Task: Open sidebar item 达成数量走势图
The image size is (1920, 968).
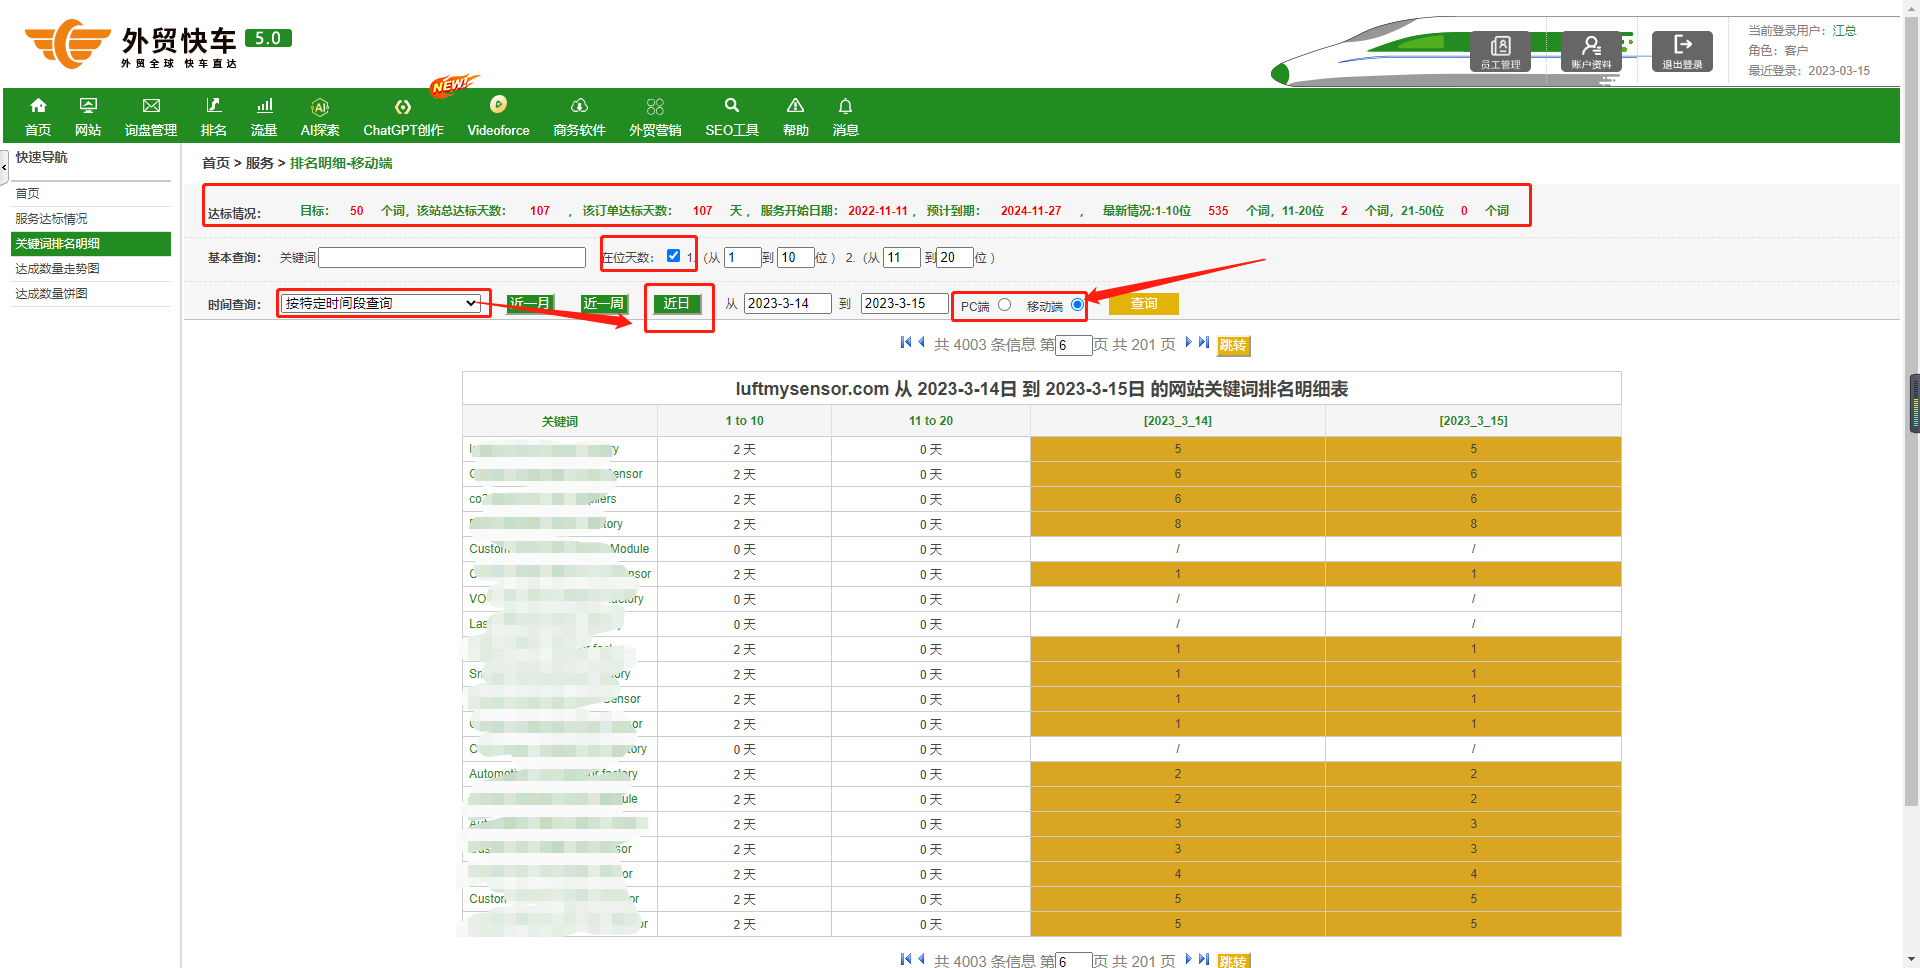Action: coord(58,268)
